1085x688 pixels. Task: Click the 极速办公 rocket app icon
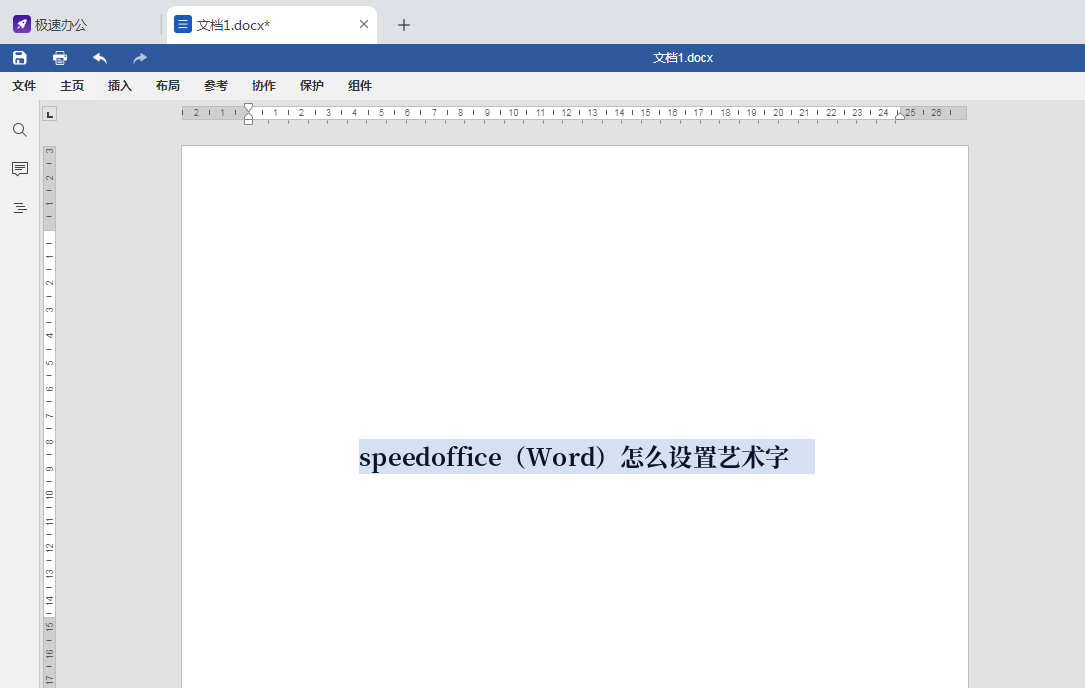click(22, 25)
